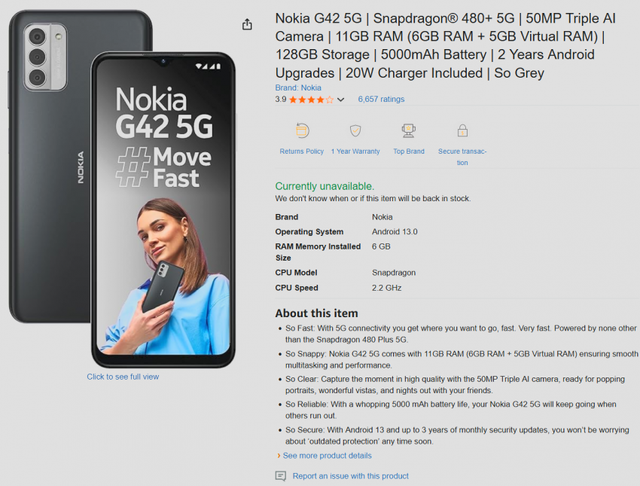Click the 1 Year Warranty text label
The width and height of the screenshot is (640, 486).
(356, 151)
